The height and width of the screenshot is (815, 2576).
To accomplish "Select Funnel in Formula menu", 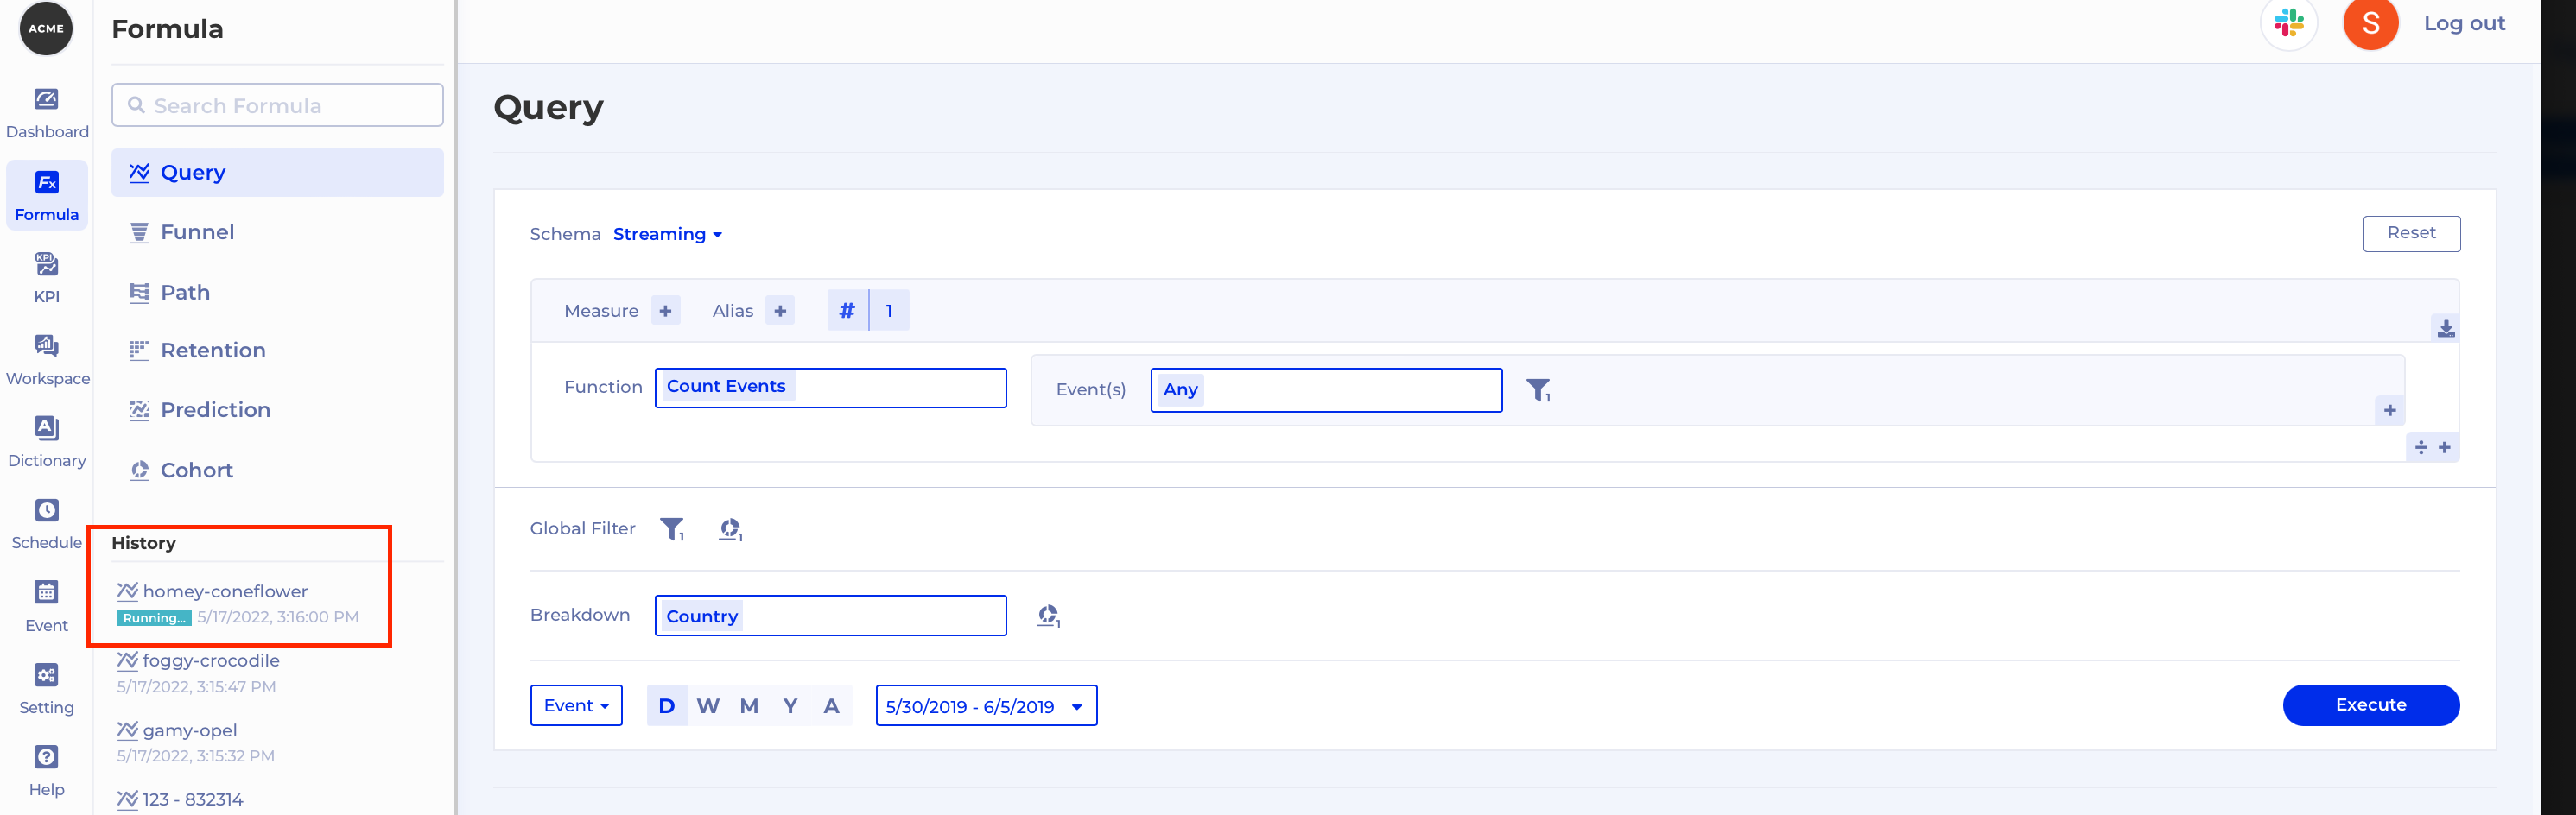I will click(277, 232).
